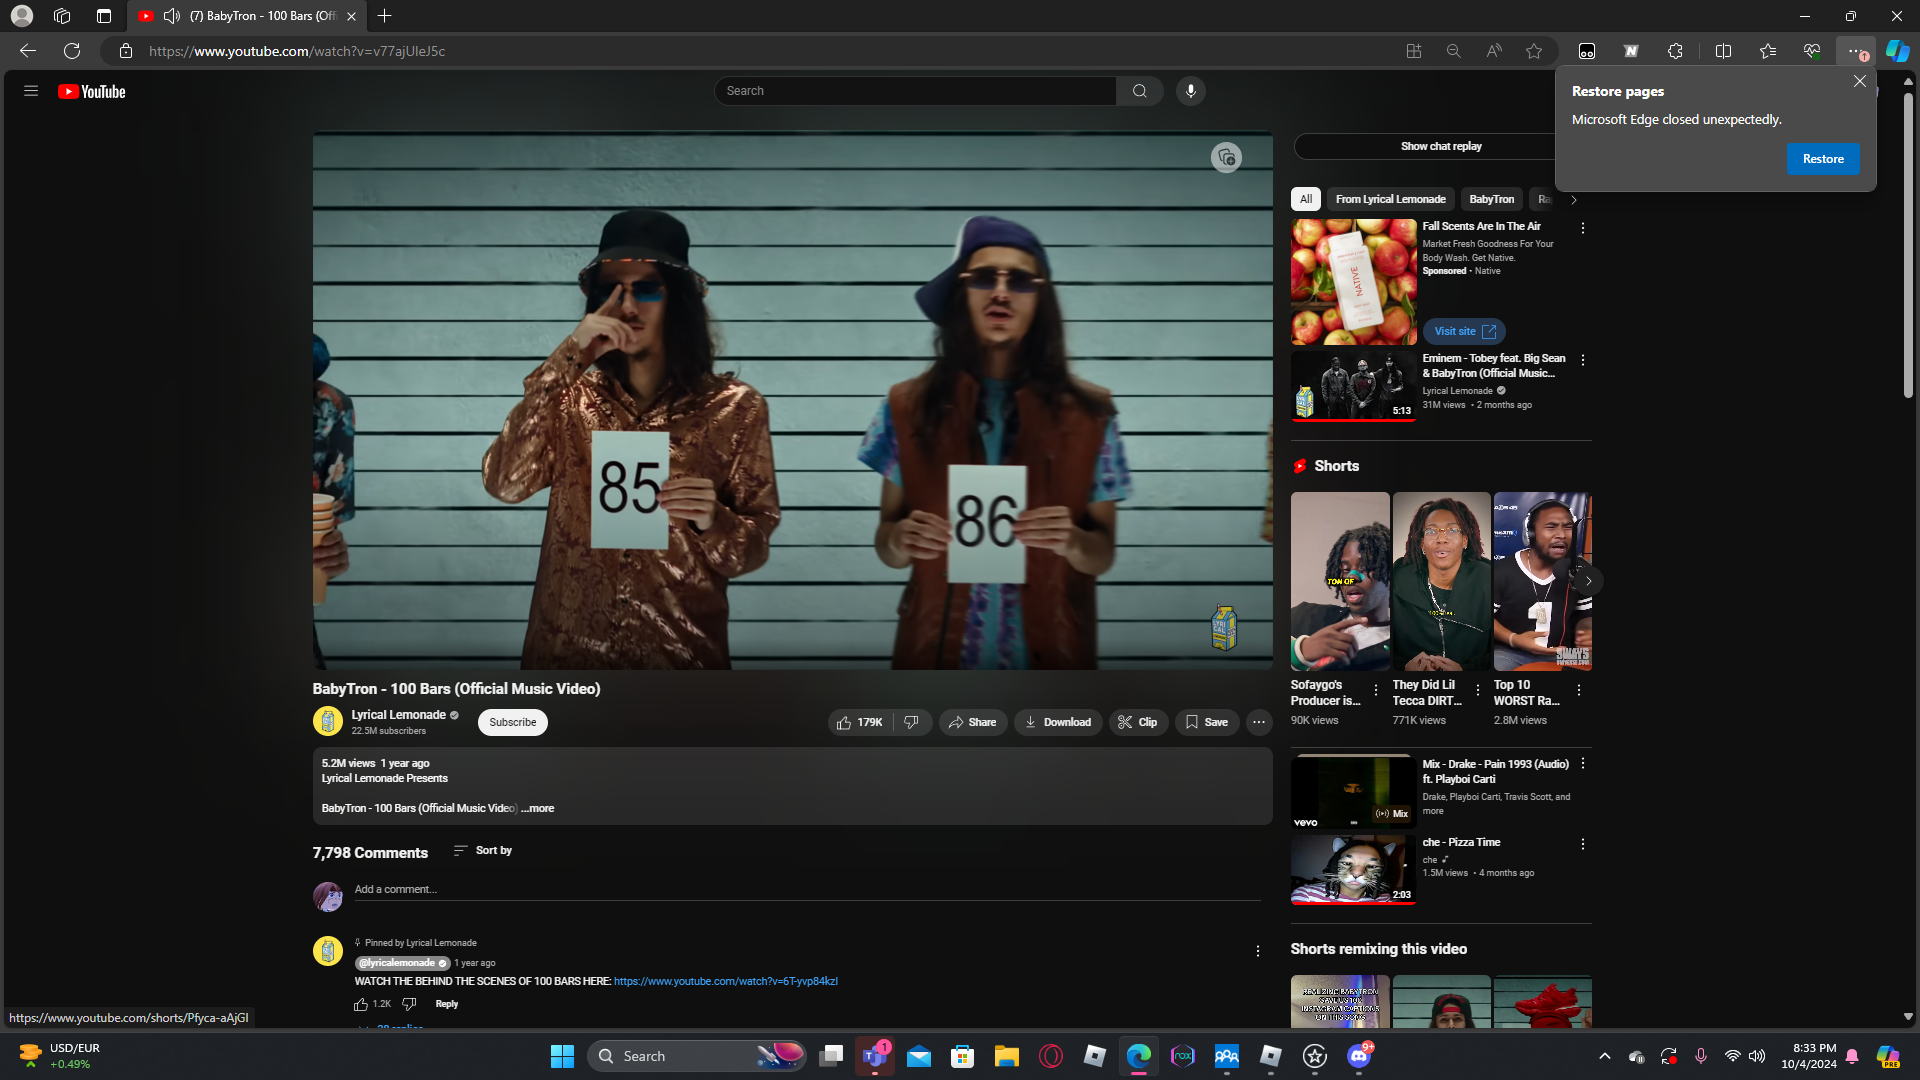The width and height of the screenshot is (1920, 1080).
Task: Open options for Eminem Tobey video
Action: tap(1583, 360)
